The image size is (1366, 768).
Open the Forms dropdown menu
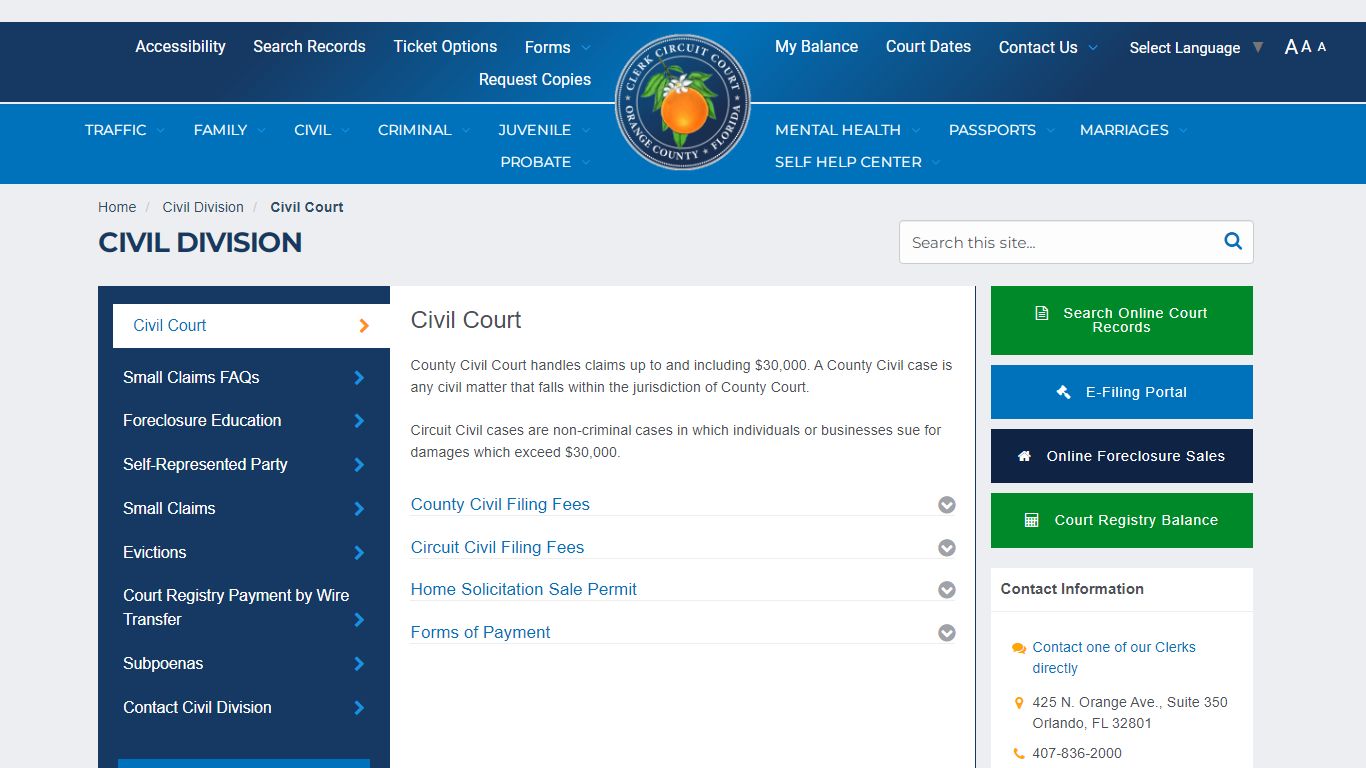557,47
